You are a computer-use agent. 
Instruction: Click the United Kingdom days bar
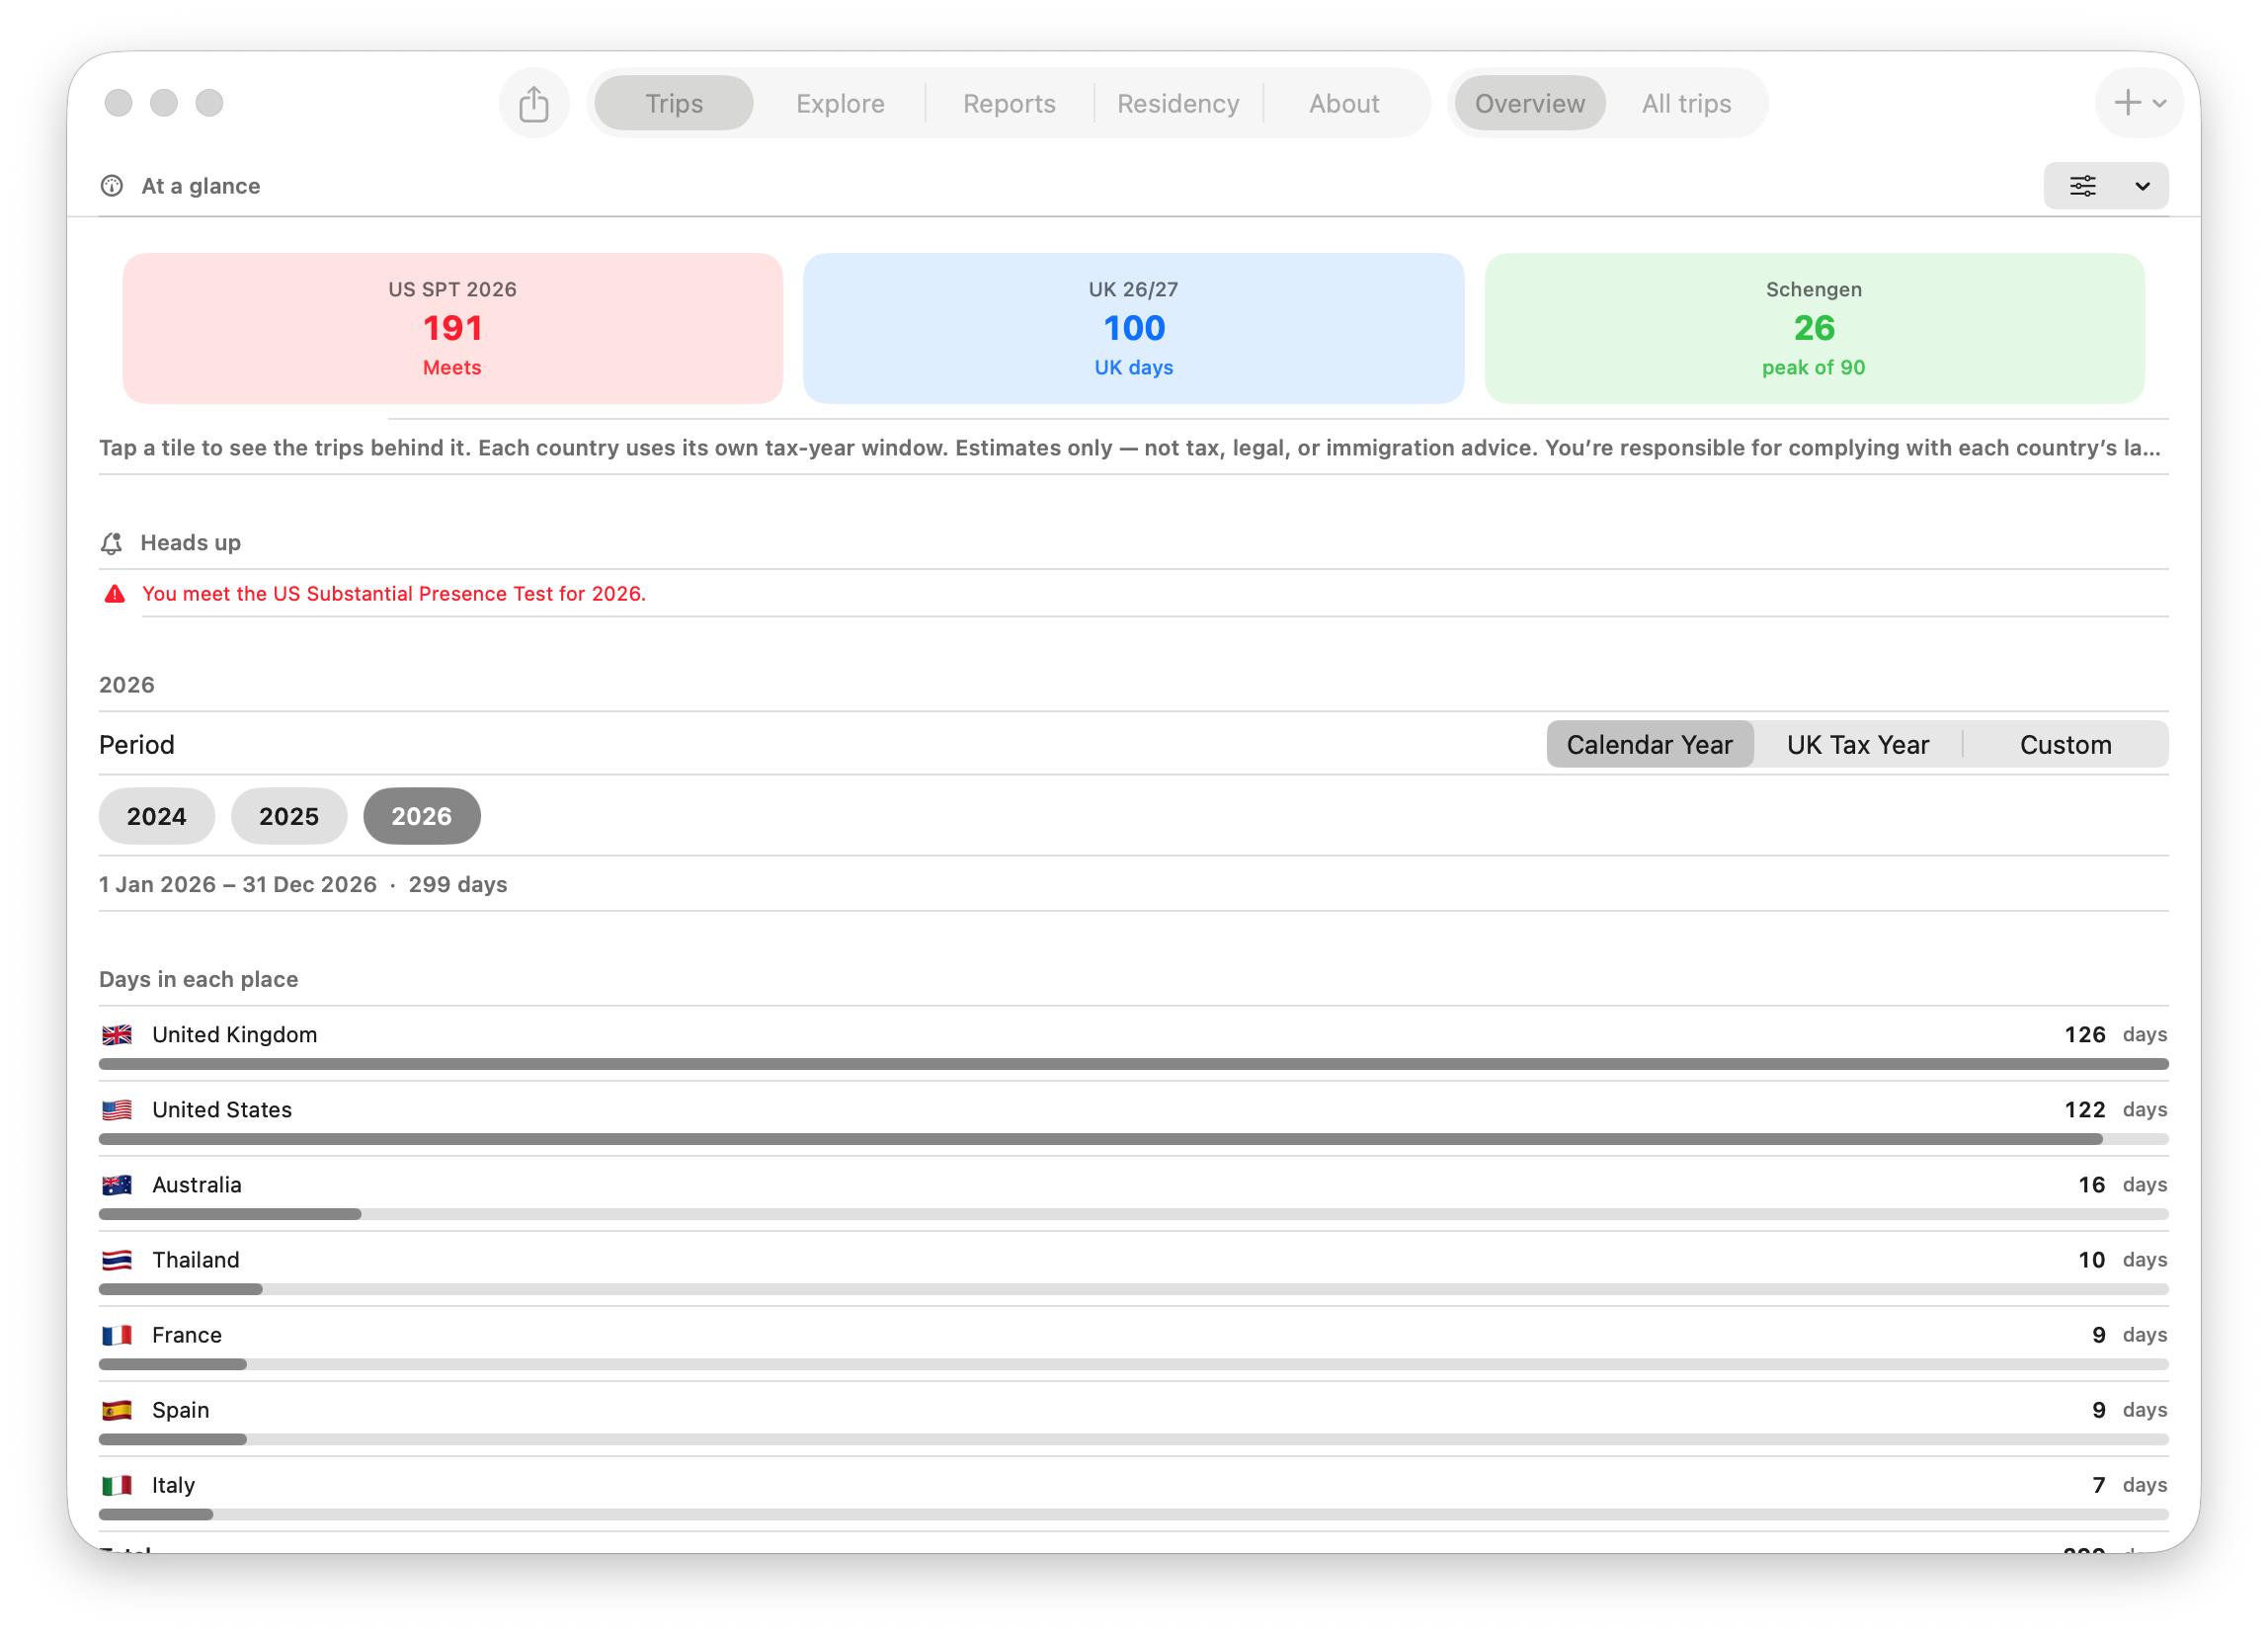1133,1064
